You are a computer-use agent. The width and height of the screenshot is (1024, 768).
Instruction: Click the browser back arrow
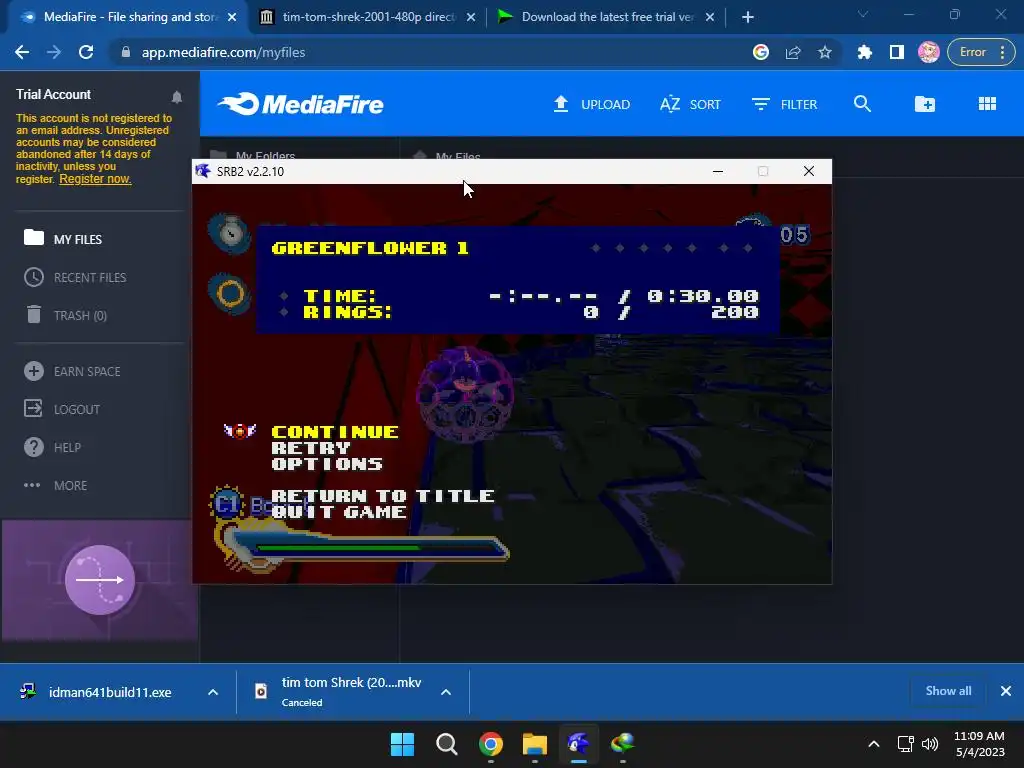tap(22, 52)
